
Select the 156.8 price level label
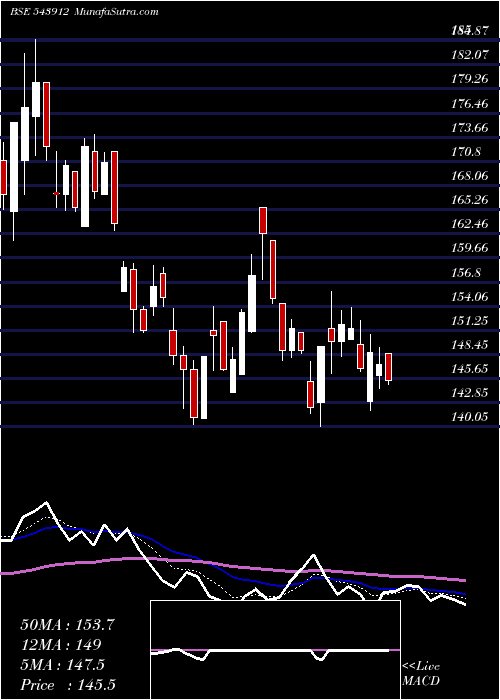[466, 273]
